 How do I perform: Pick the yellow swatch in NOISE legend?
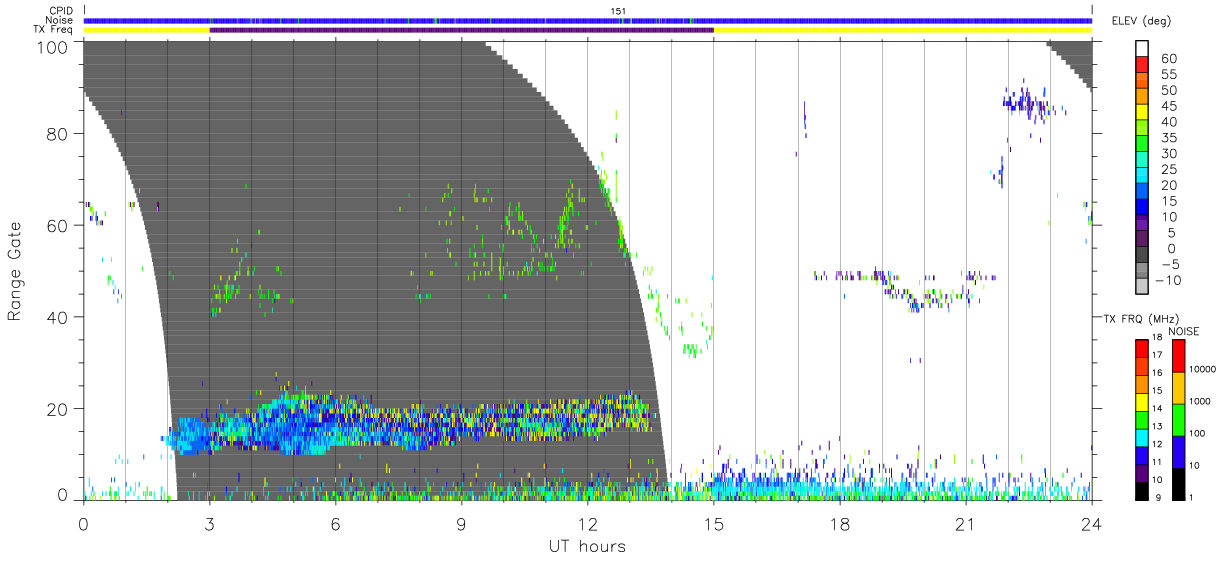[x=1177, y=387]
